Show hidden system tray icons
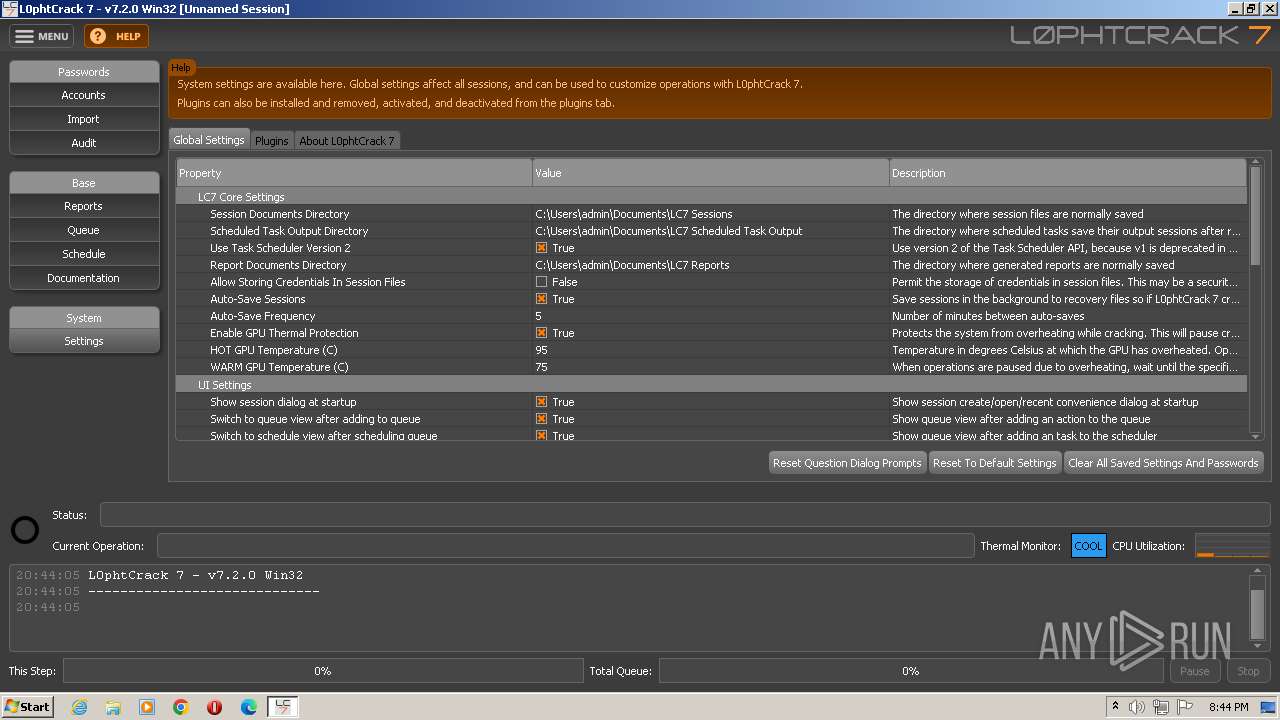Viewport: 1280px width, 720px height. (x=1114, y=707)
